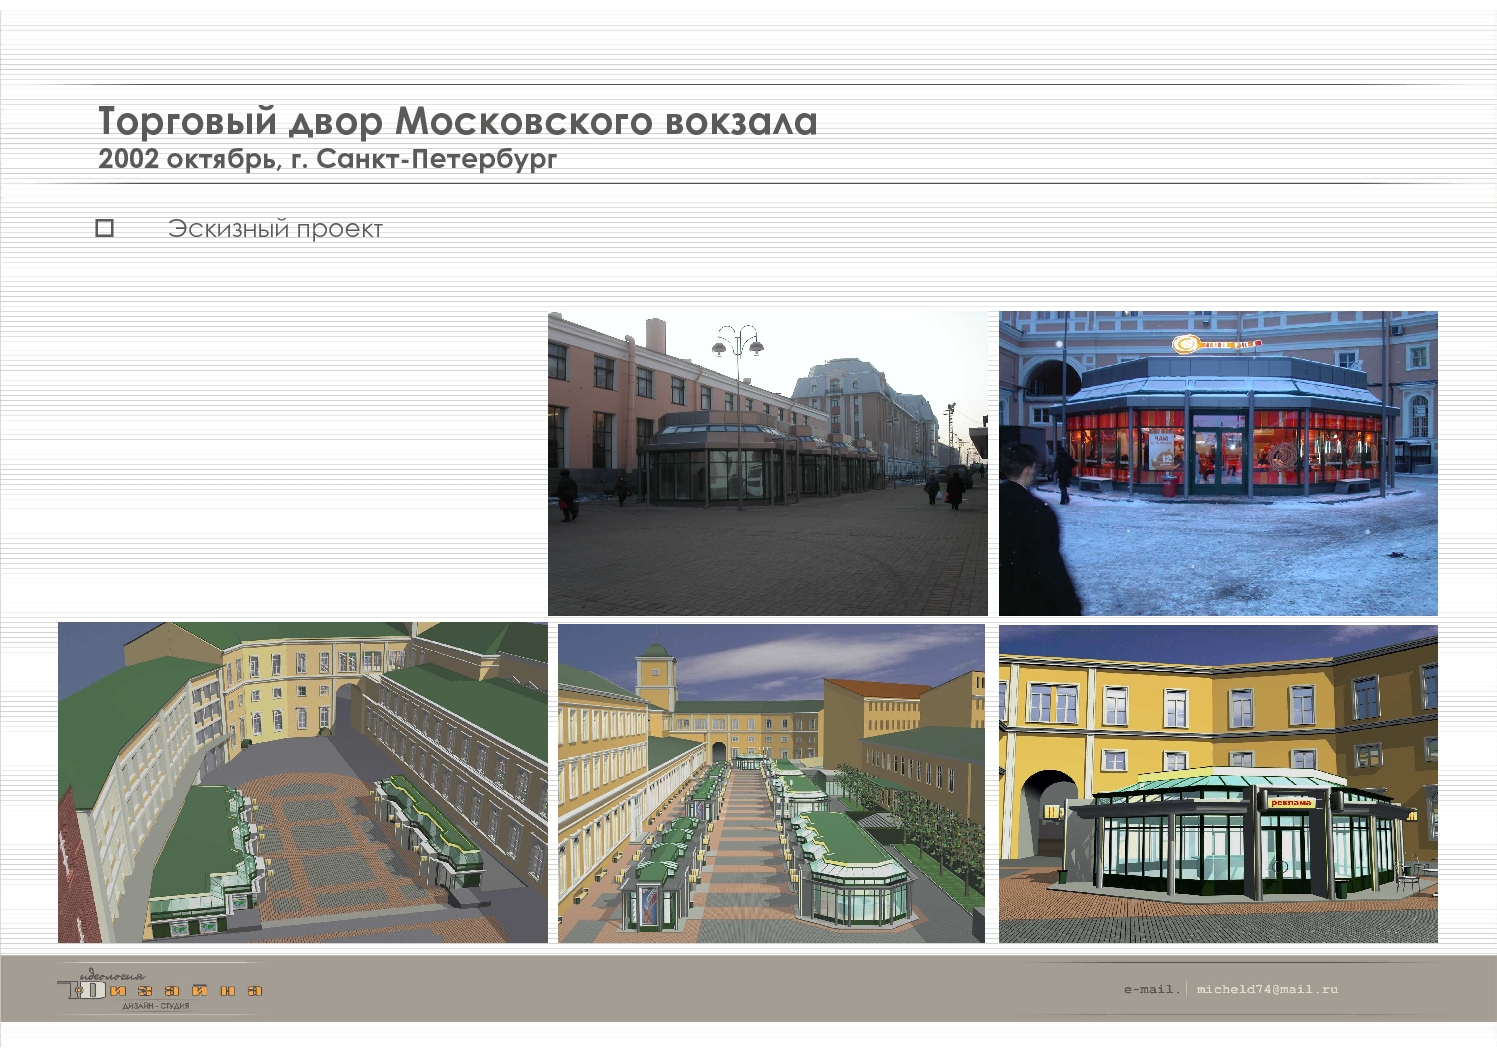
Task: Open the dusk street photo with lamp post
Action: tap(767, 463)
